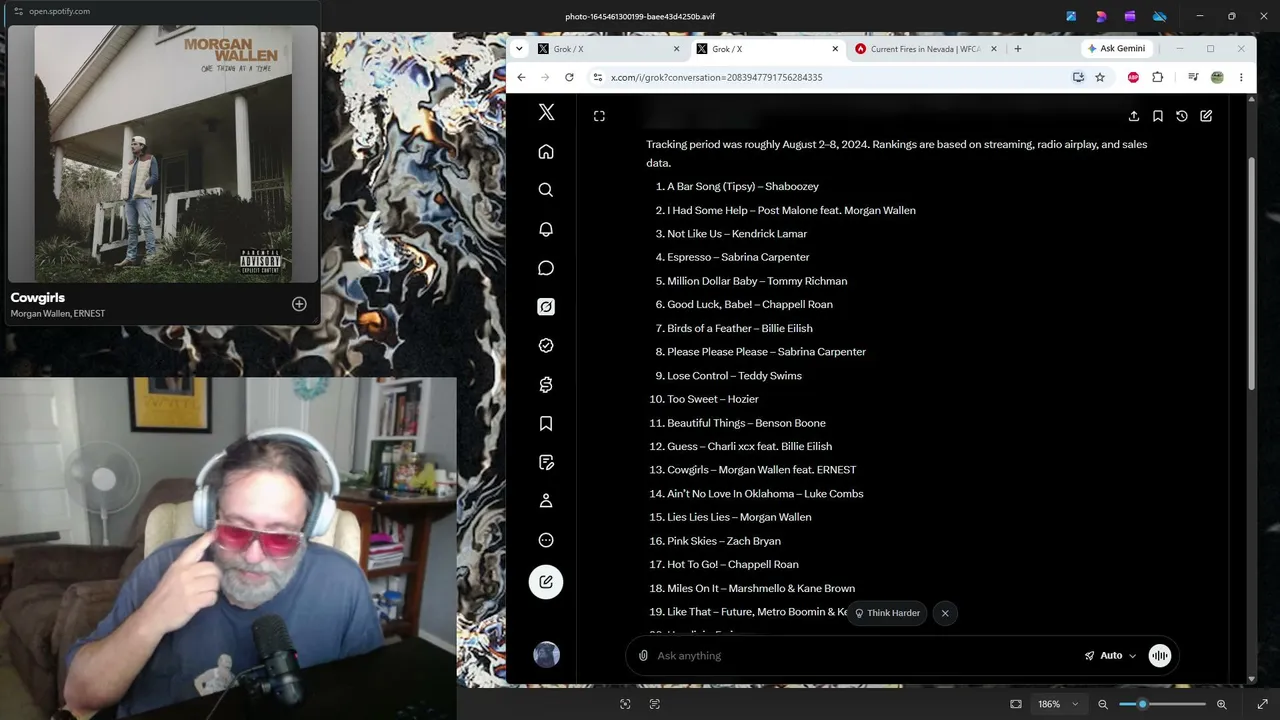Screen dimensions: 1280x720
Task: Open the AdBlock Plus extension
Action: click(1133, 77)
